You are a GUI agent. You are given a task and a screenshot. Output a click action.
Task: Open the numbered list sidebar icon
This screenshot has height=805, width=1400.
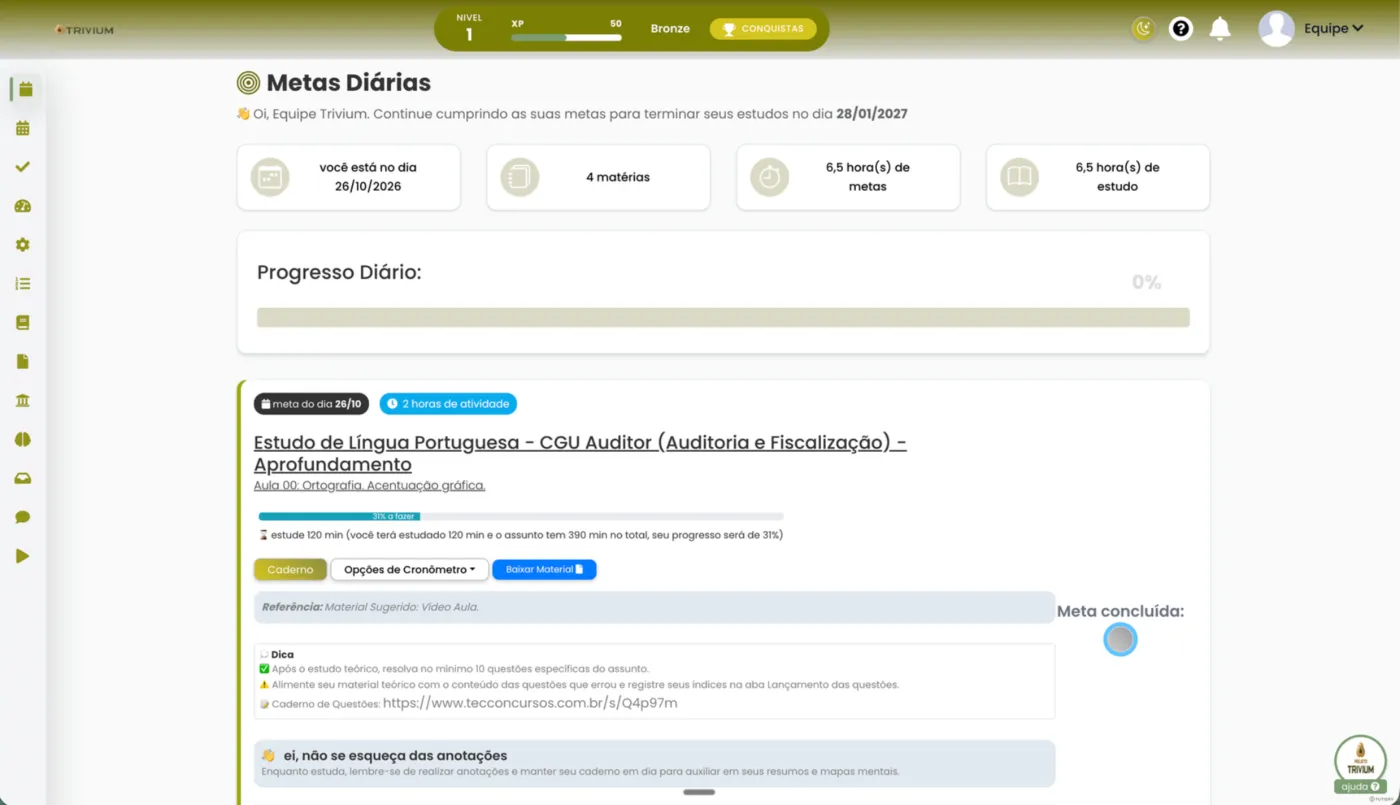pos(23,284)
